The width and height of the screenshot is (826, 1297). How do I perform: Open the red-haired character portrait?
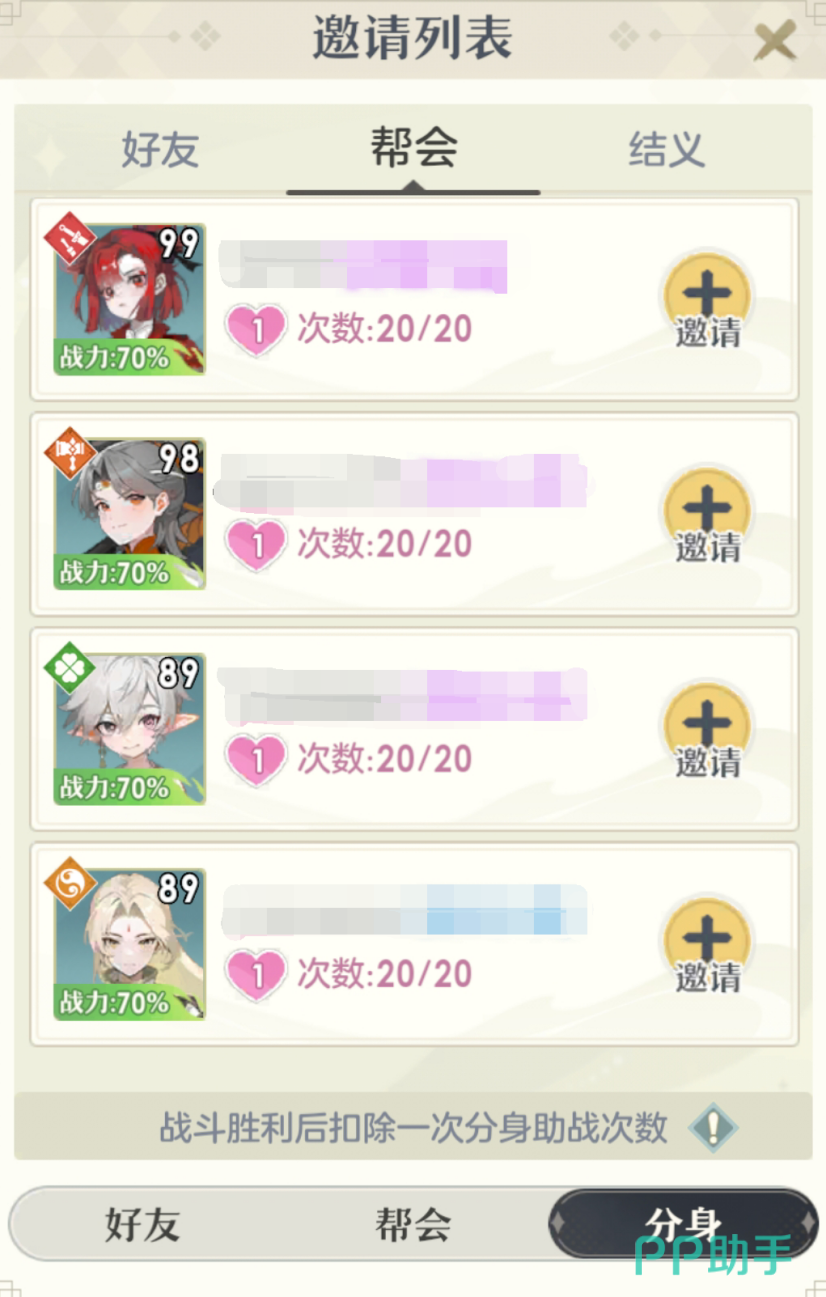(x=130, y=298)
